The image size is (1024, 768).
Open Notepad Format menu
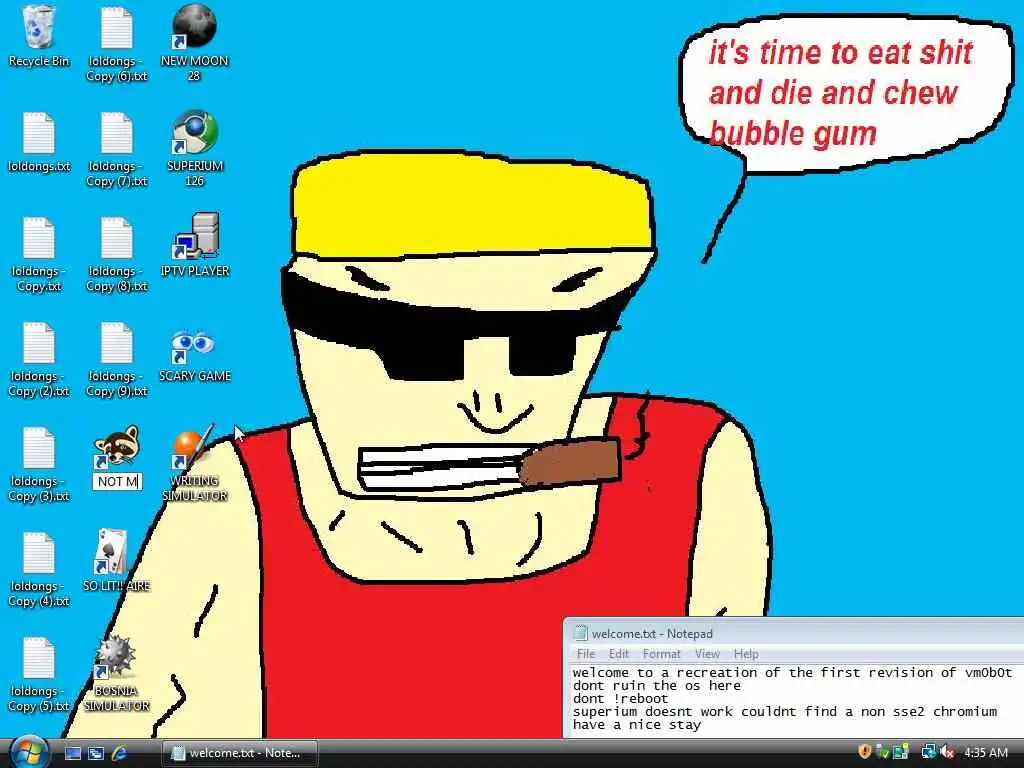[x=662, y=654]
